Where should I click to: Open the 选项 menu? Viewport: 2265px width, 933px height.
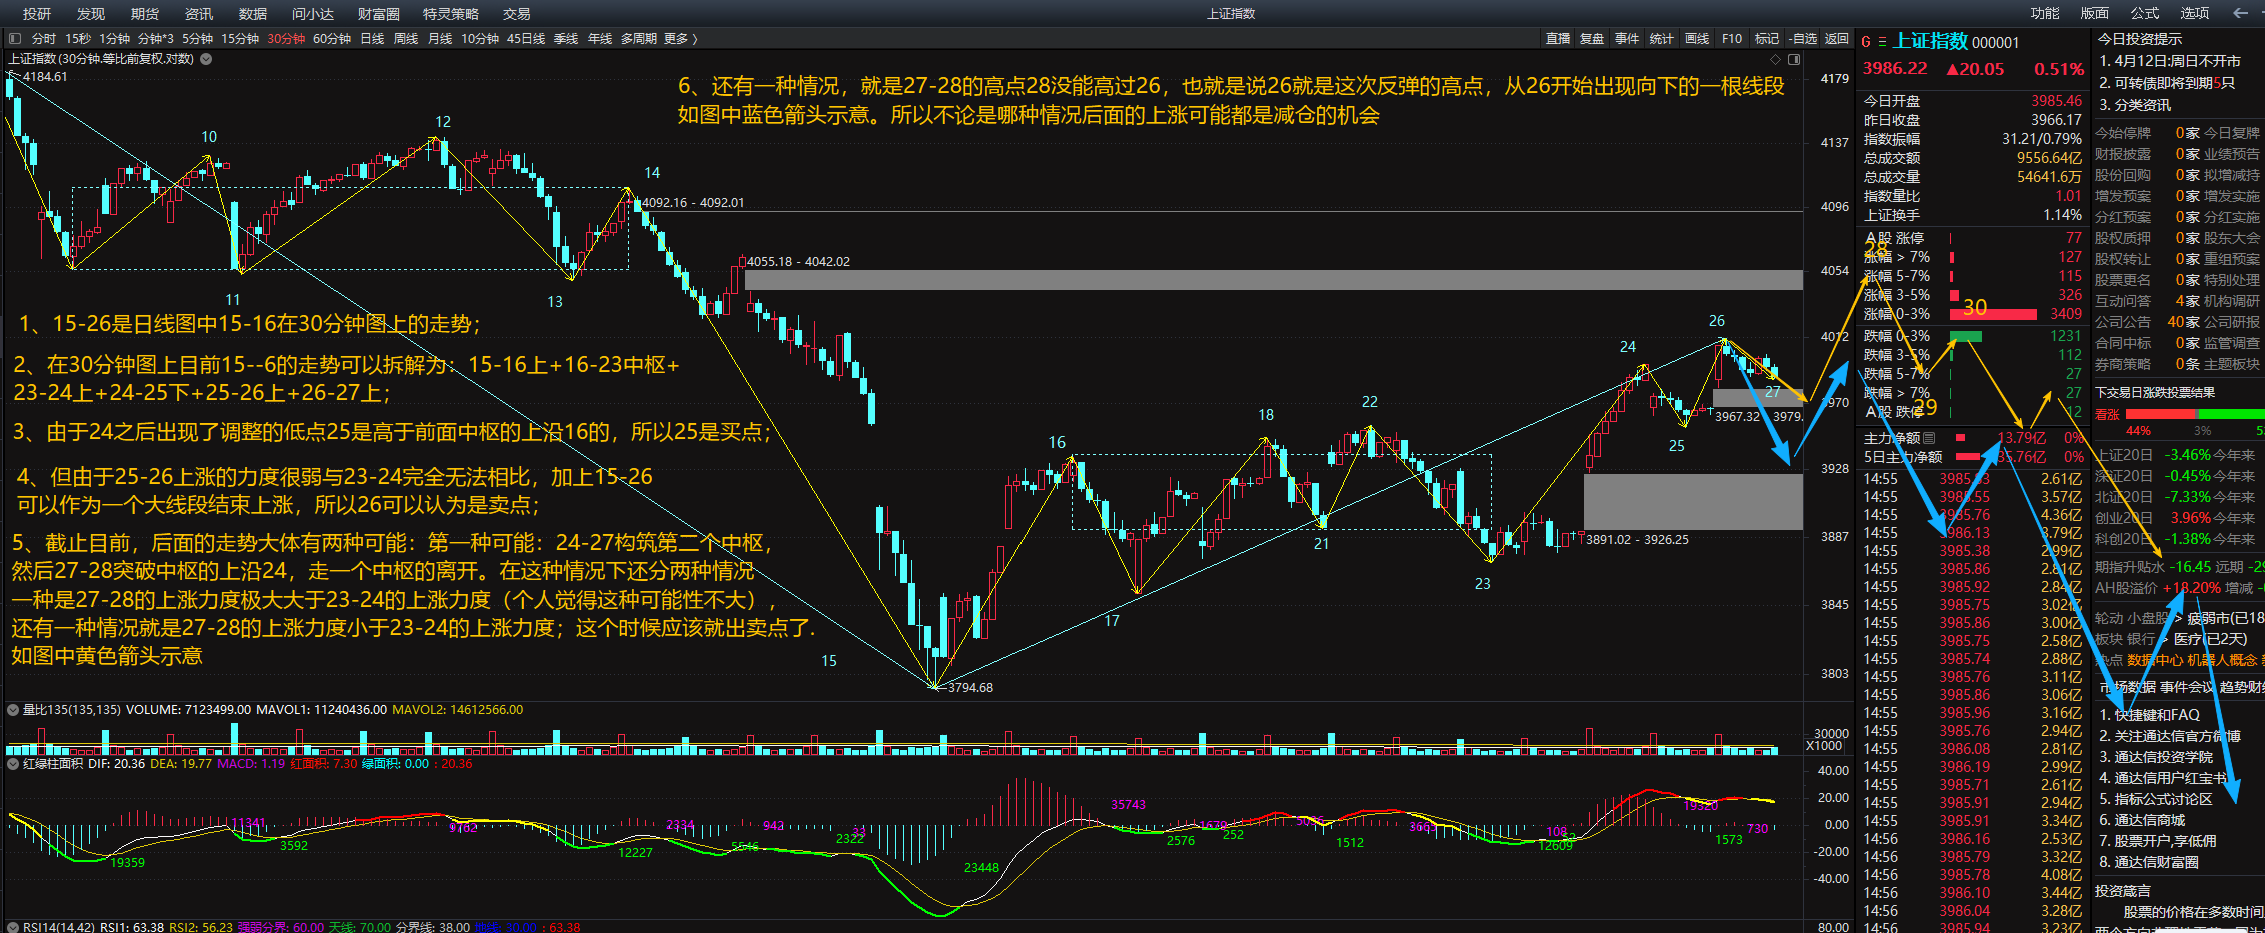[2194, 13]
